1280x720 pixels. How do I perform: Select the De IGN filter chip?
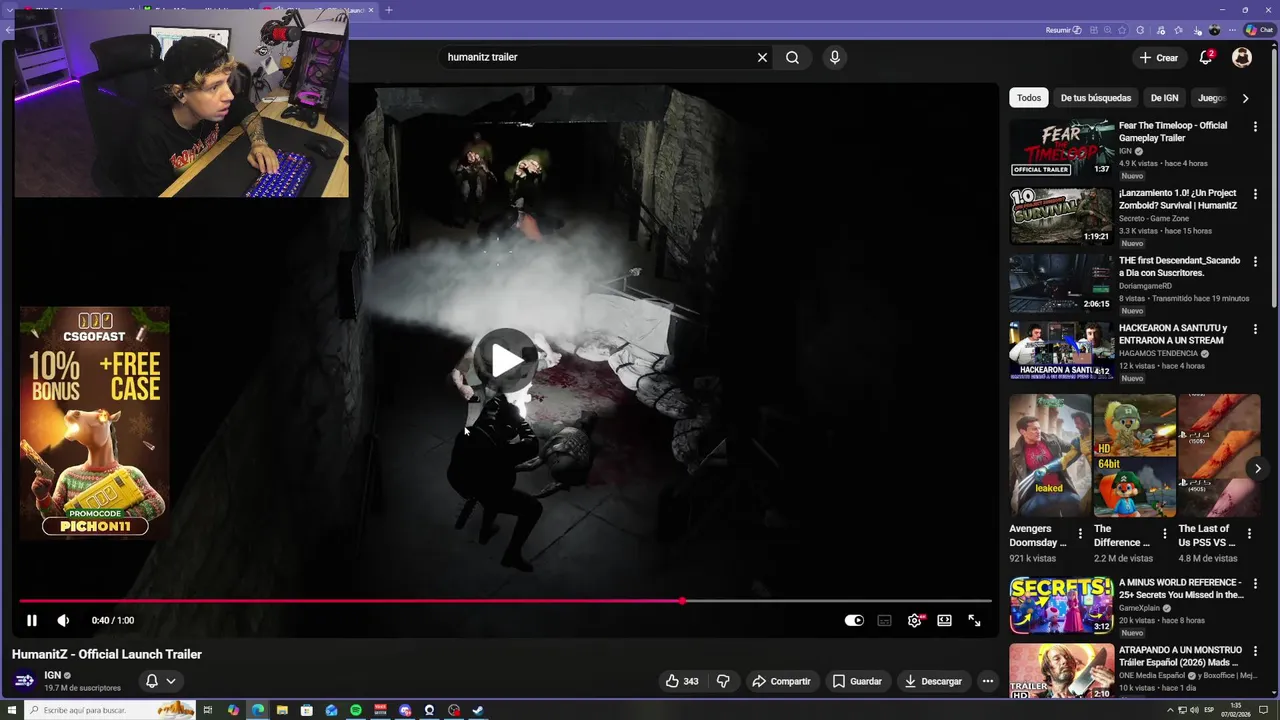1164,98
